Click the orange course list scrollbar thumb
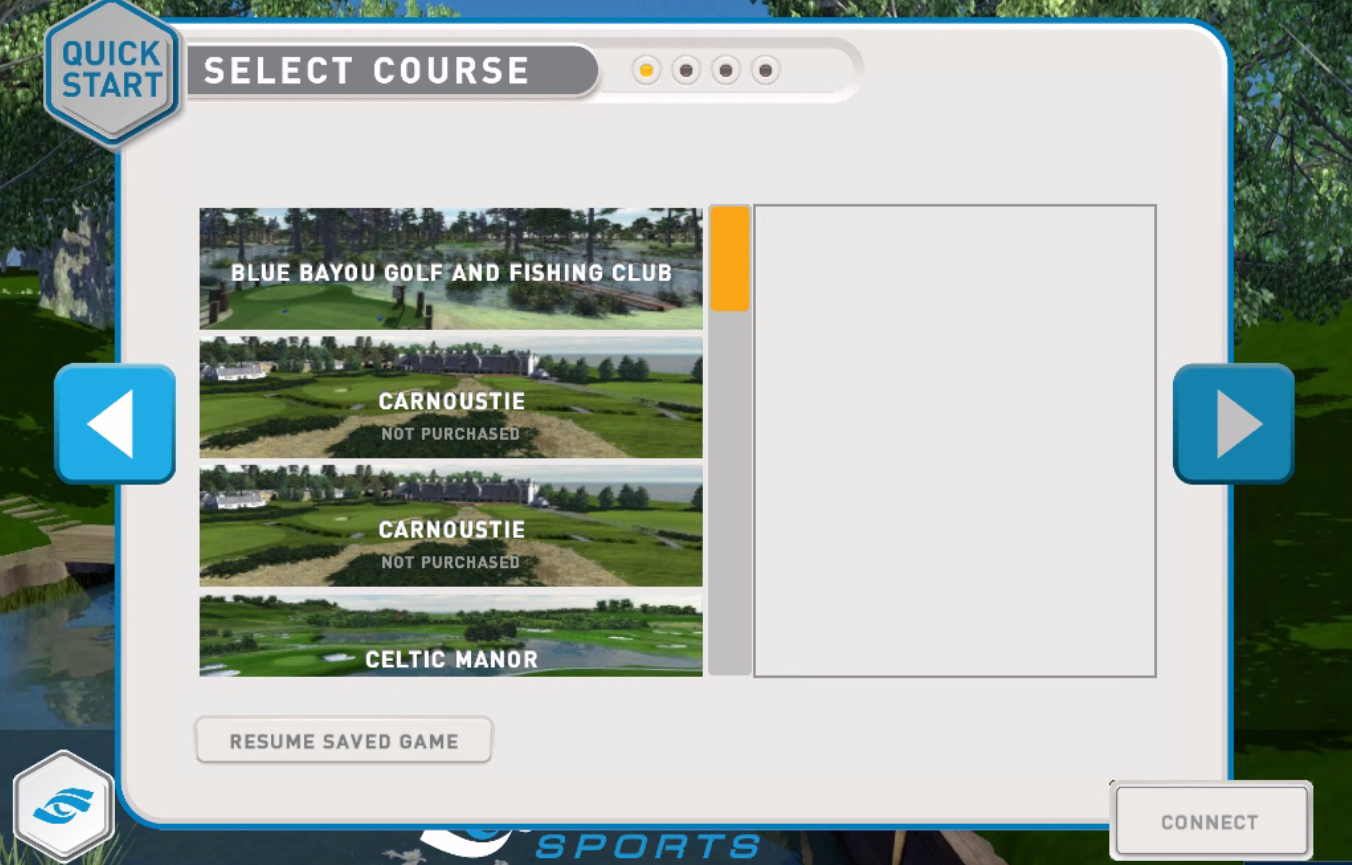 point(730,258)
